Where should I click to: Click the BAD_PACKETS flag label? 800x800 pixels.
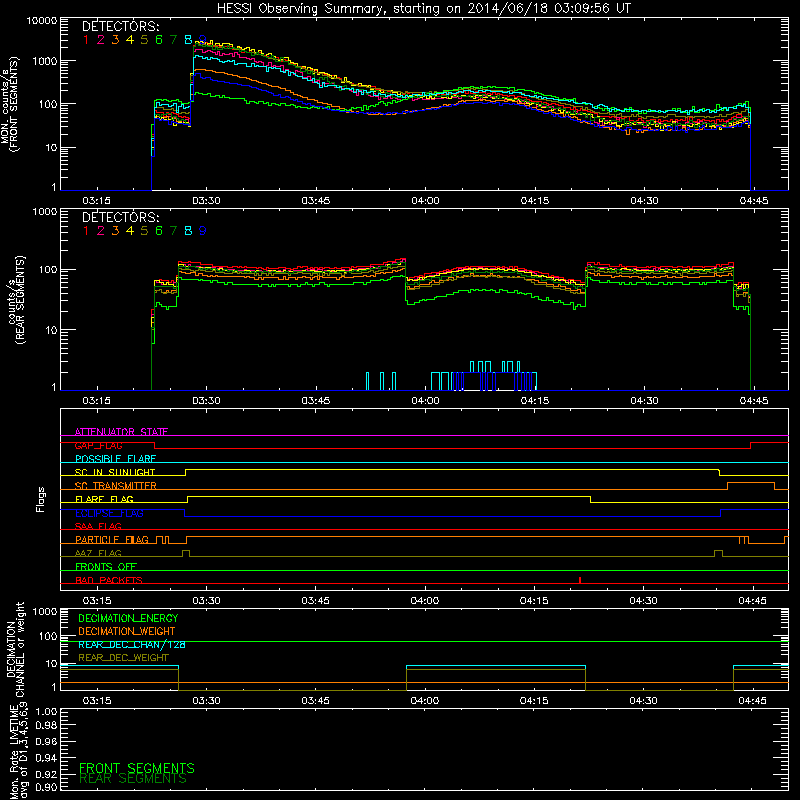click(x=109, y=580)
